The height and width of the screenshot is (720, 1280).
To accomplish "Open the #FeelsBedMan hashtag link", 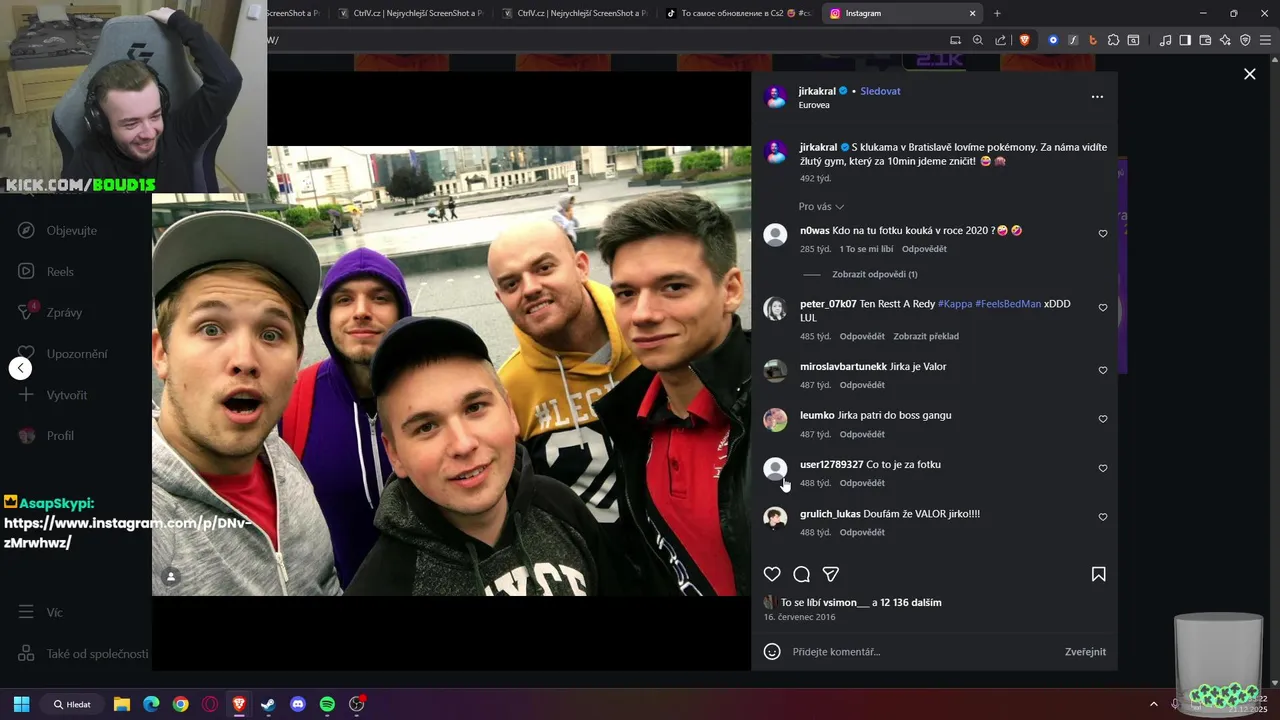I will 1008,304.
